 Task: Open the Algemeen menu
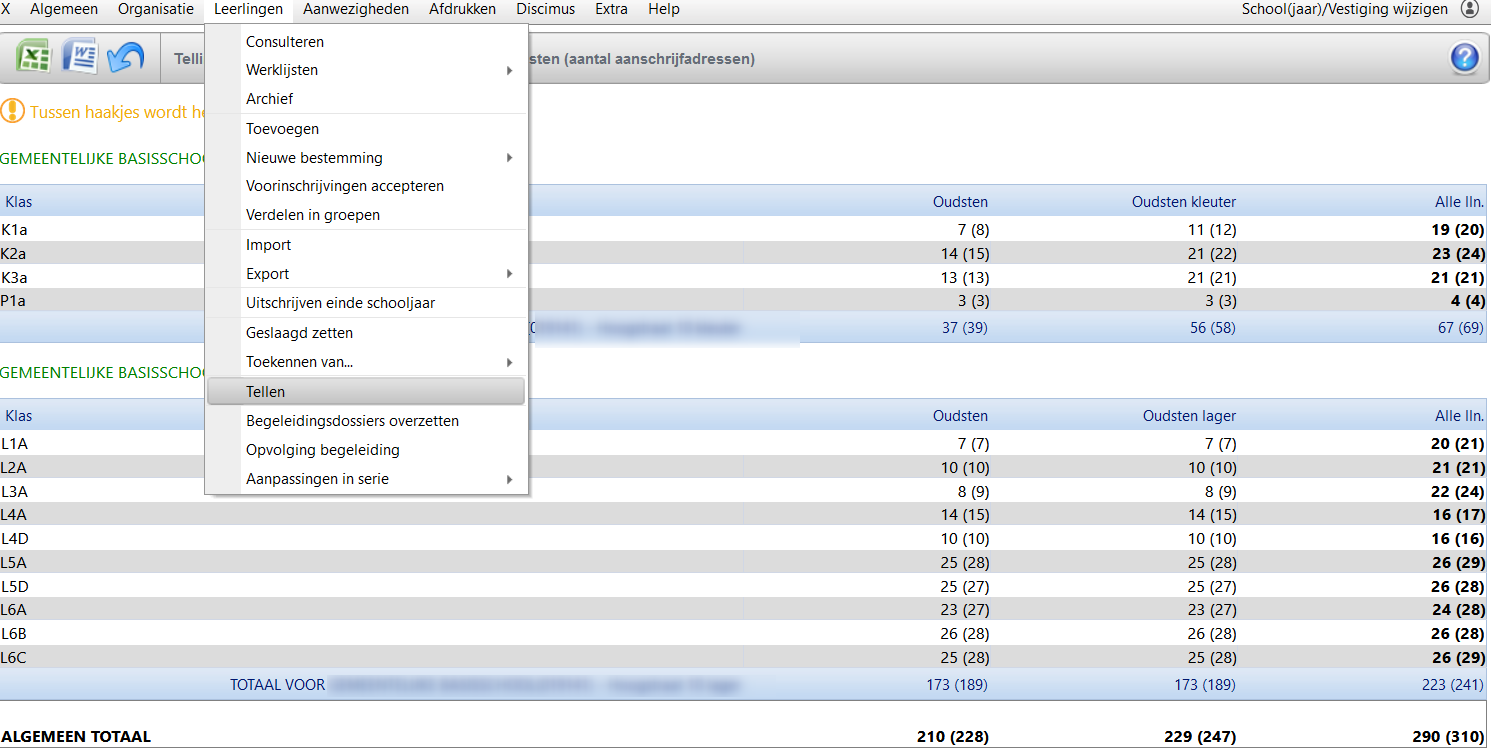(64, 9)
